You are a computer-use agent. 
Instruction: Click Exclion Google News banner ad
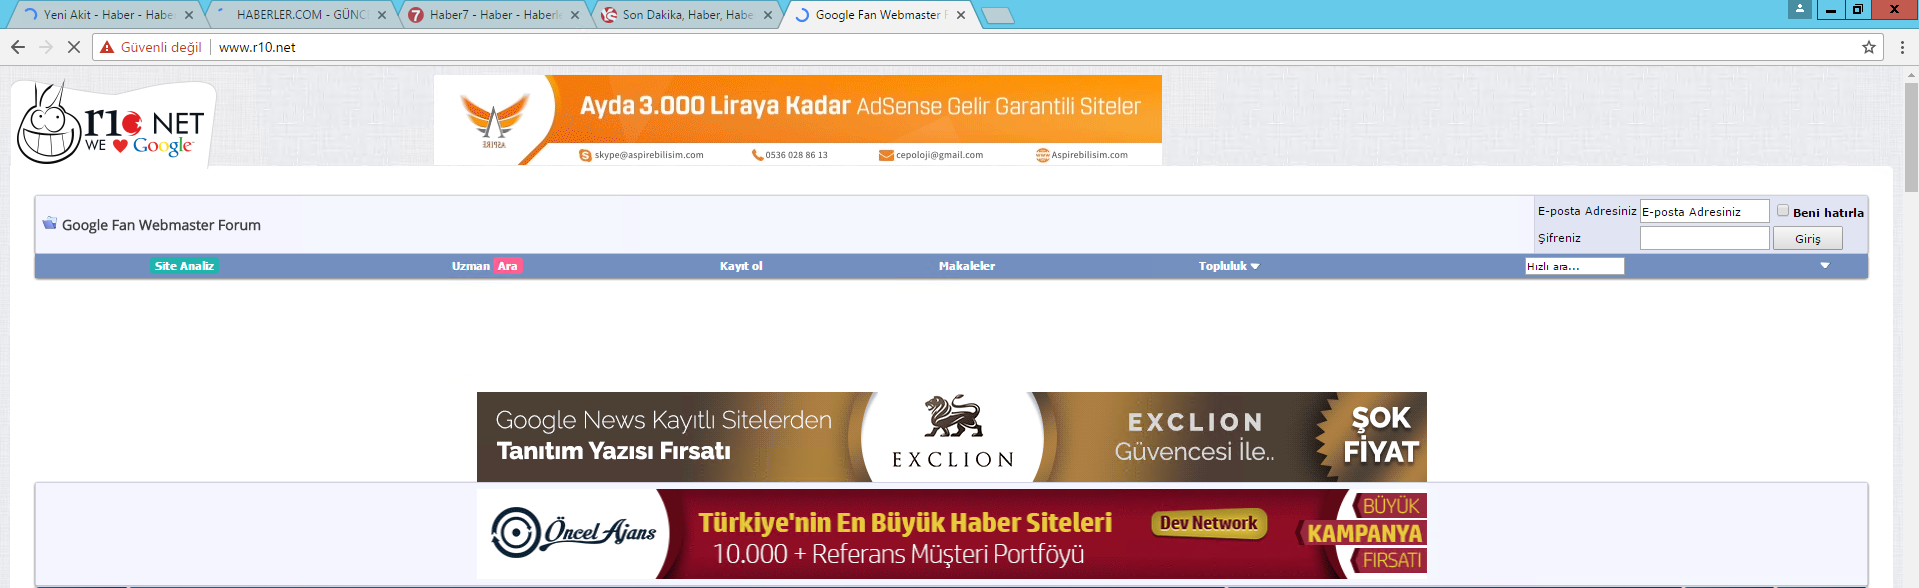point(951,437)
